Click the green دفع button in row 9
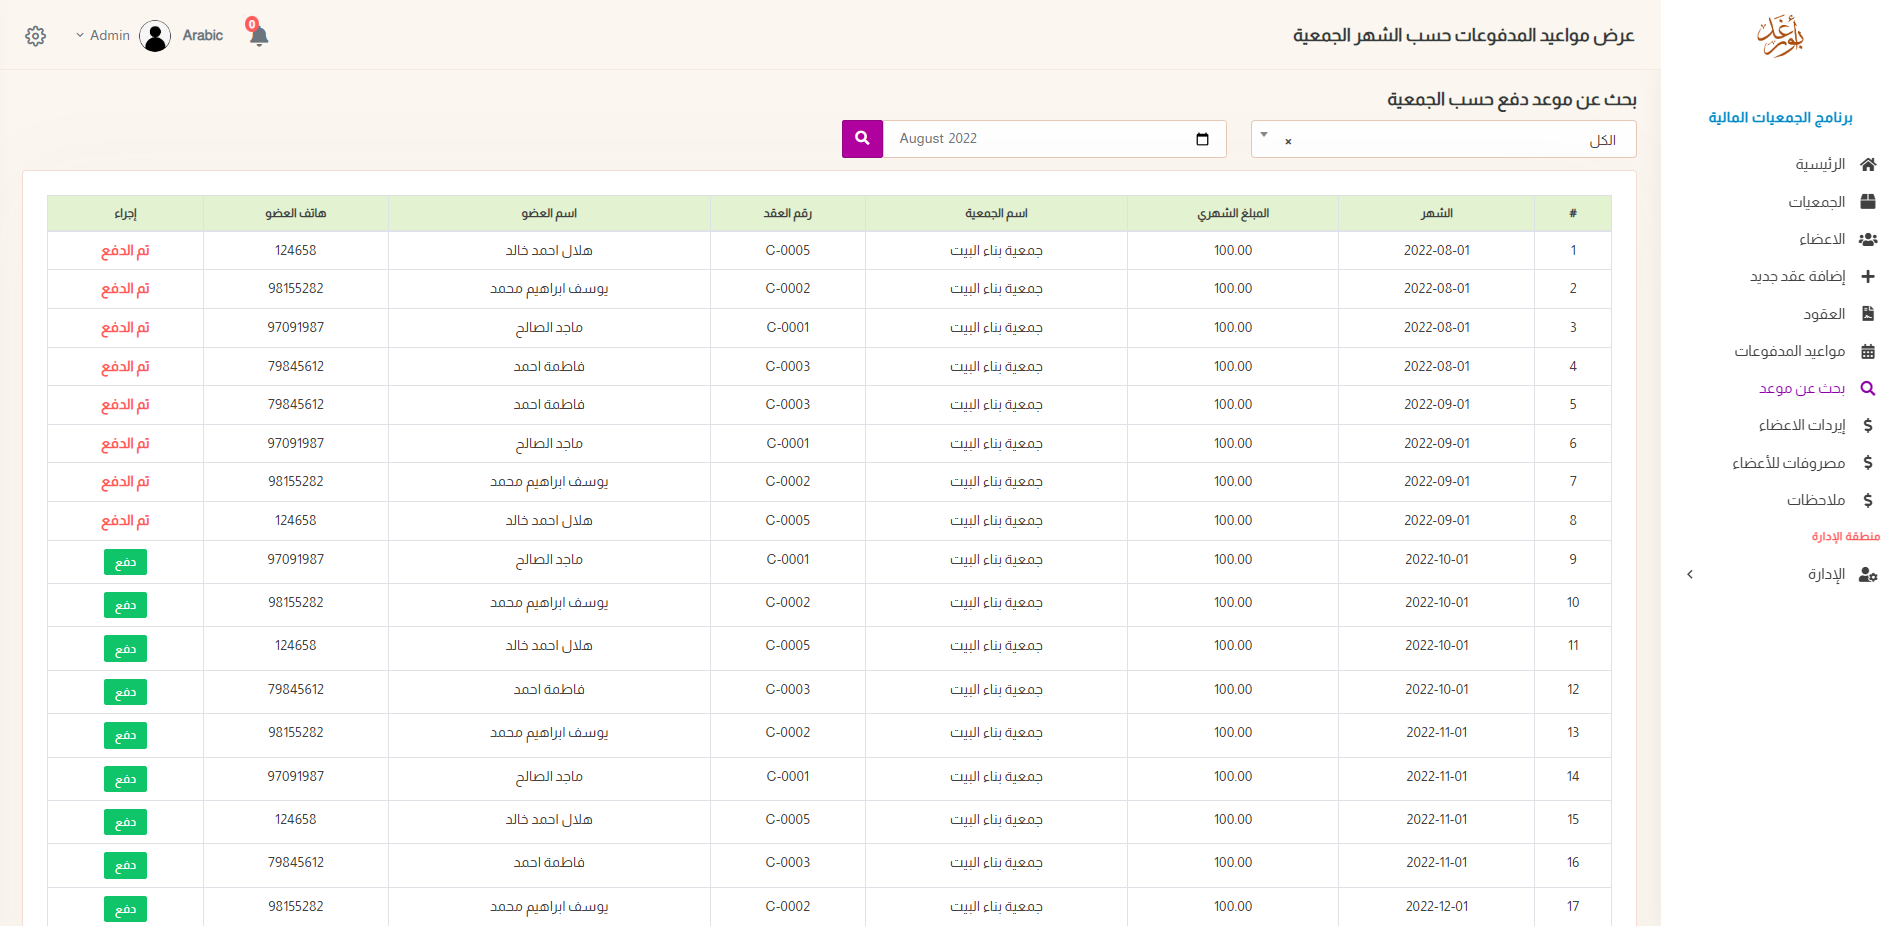Image resolution: width=1898 pixels, height=926 pixels. (125, 562)
